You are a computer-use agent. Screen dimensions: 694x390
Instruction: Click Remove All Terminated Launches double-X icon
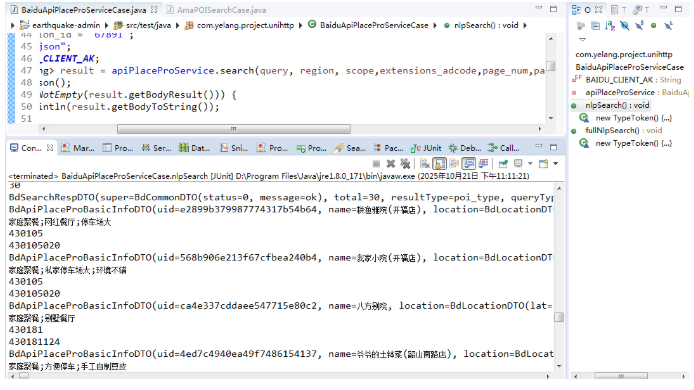[405, 164]
